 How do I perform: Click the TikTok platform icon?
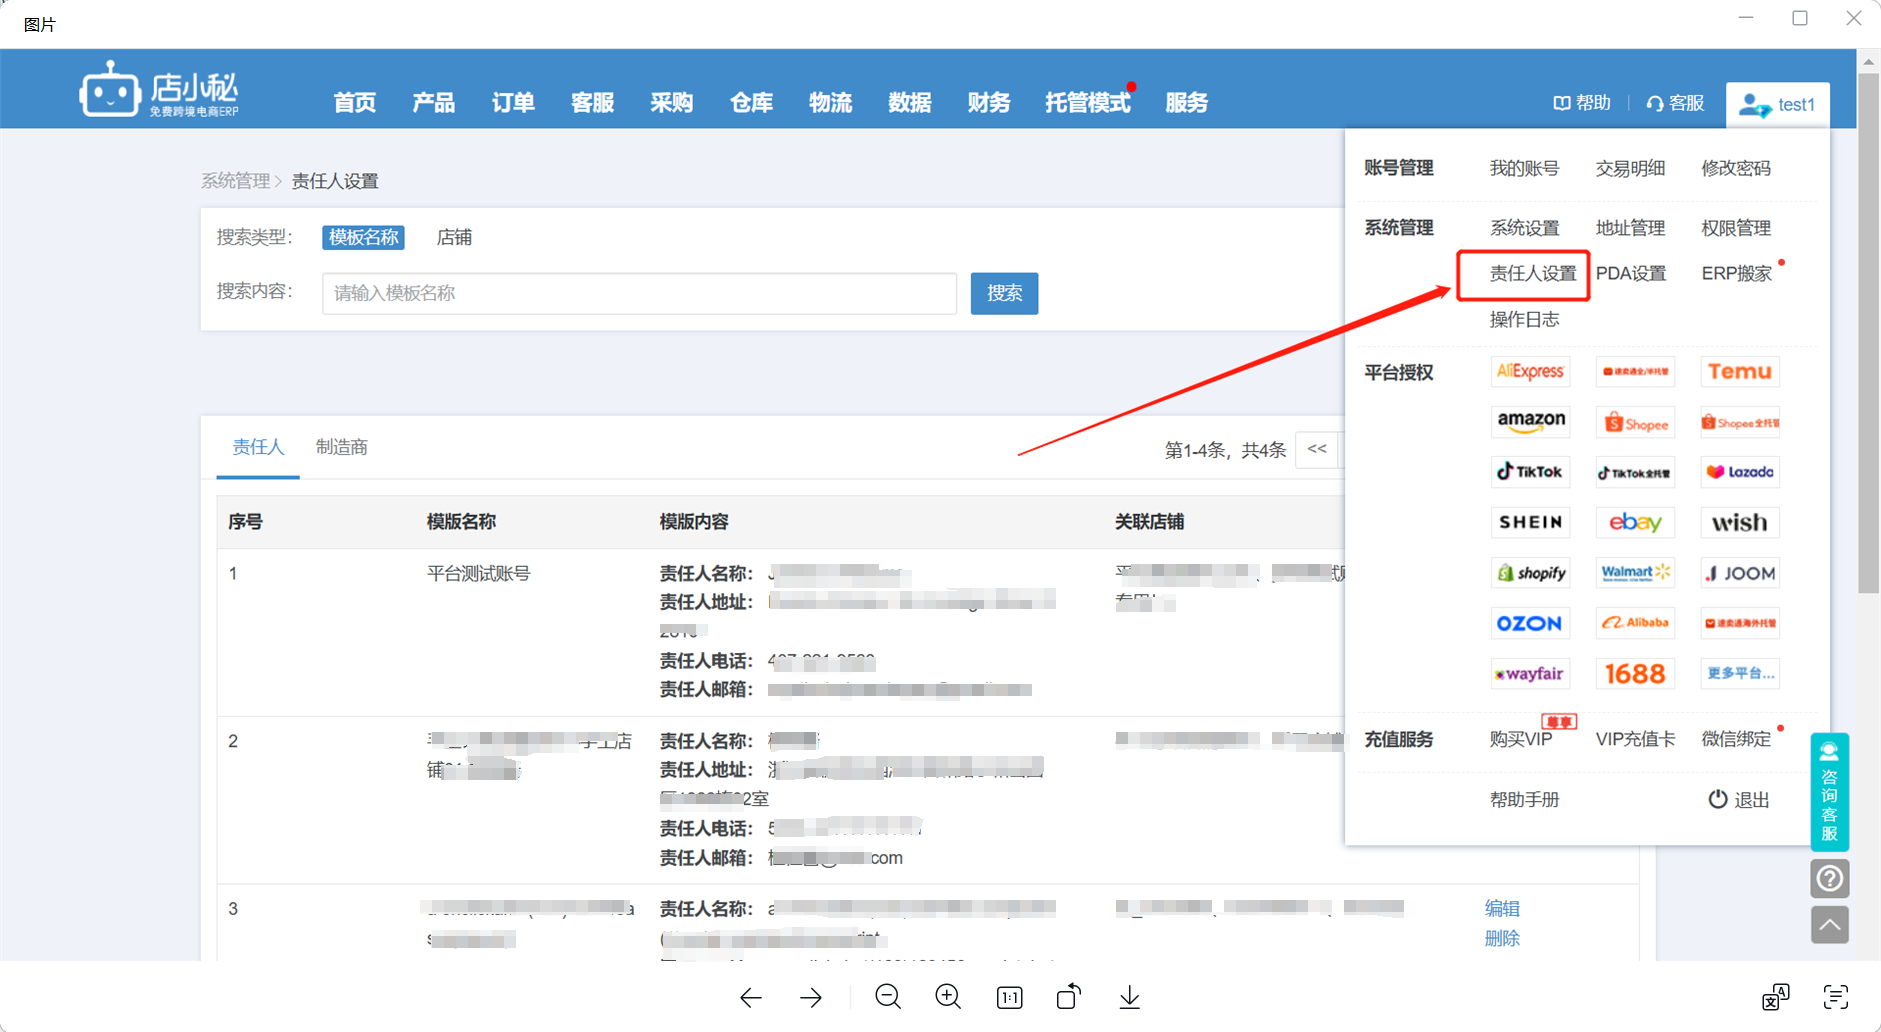[1530, 472]
